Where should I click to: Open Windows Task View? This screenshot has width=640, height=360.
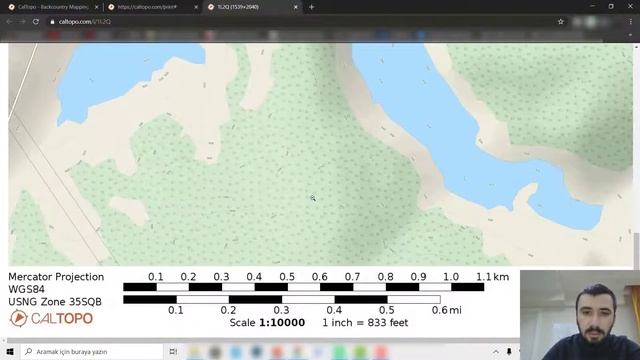pyautogui.click(x=173, y=351)
